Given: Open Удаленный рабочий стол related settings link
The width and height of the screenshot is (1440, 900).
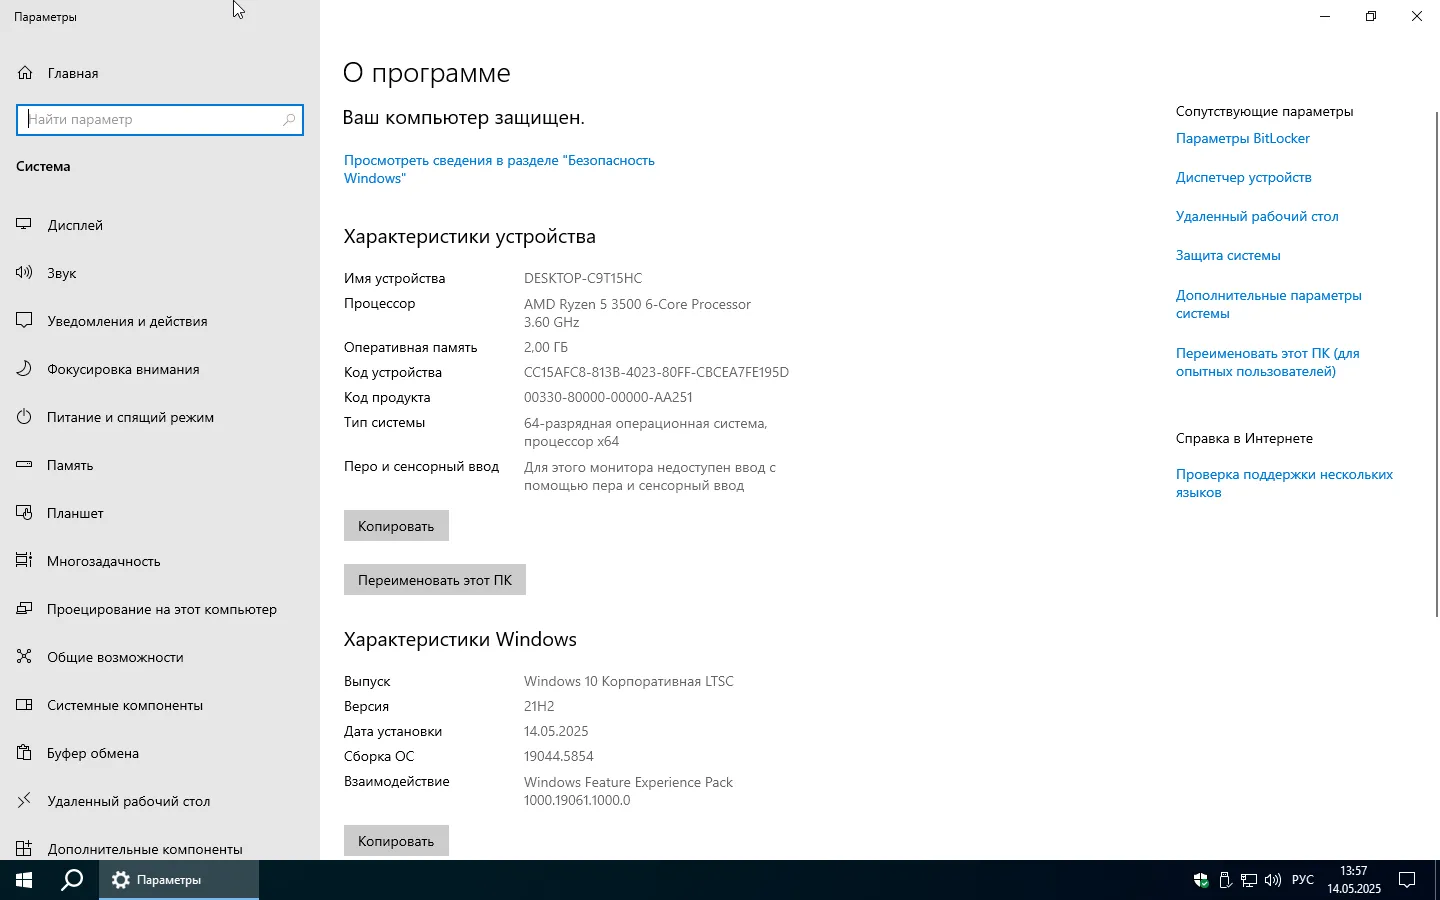Looking at the screenshot, I should pos(1257,216).
